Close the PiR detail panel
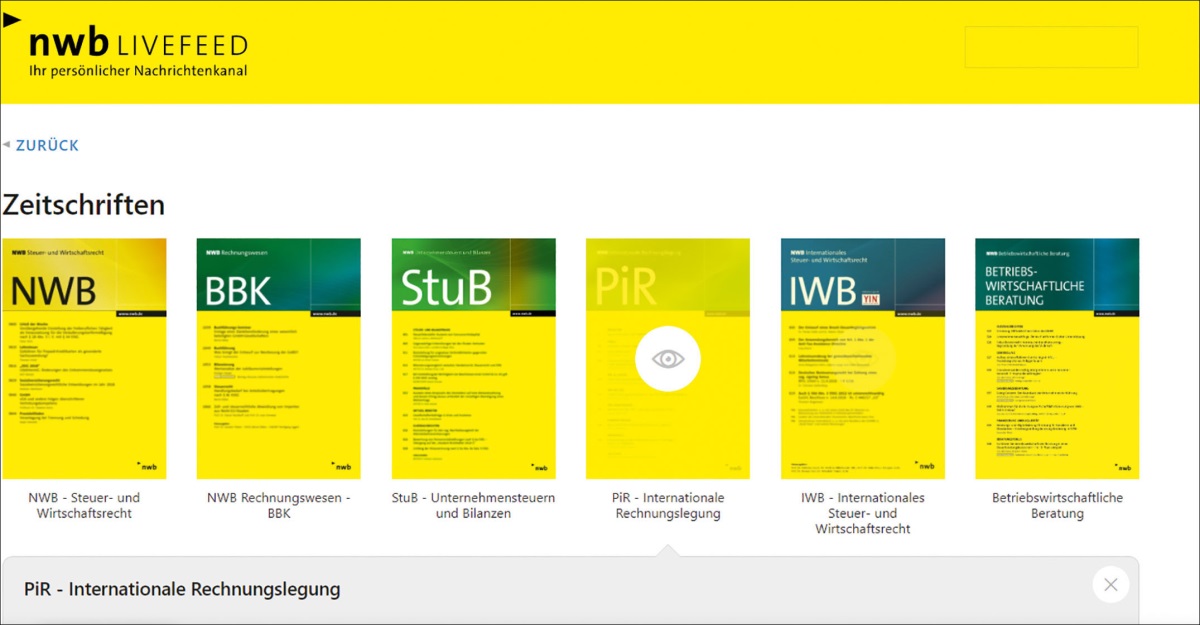 tap(1110, 585)
